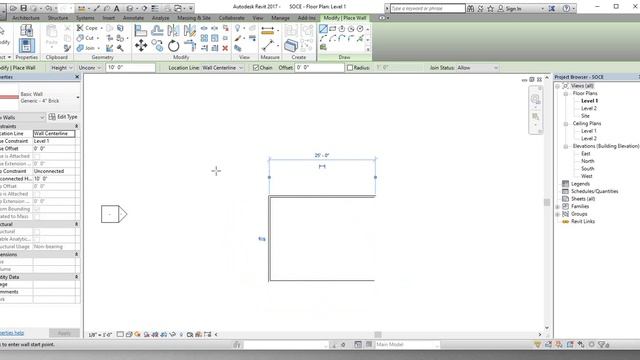Collapse the Ceiling Plans tree node
The width and height of the screenshot is (640, 360).
(x=566, y=124)
